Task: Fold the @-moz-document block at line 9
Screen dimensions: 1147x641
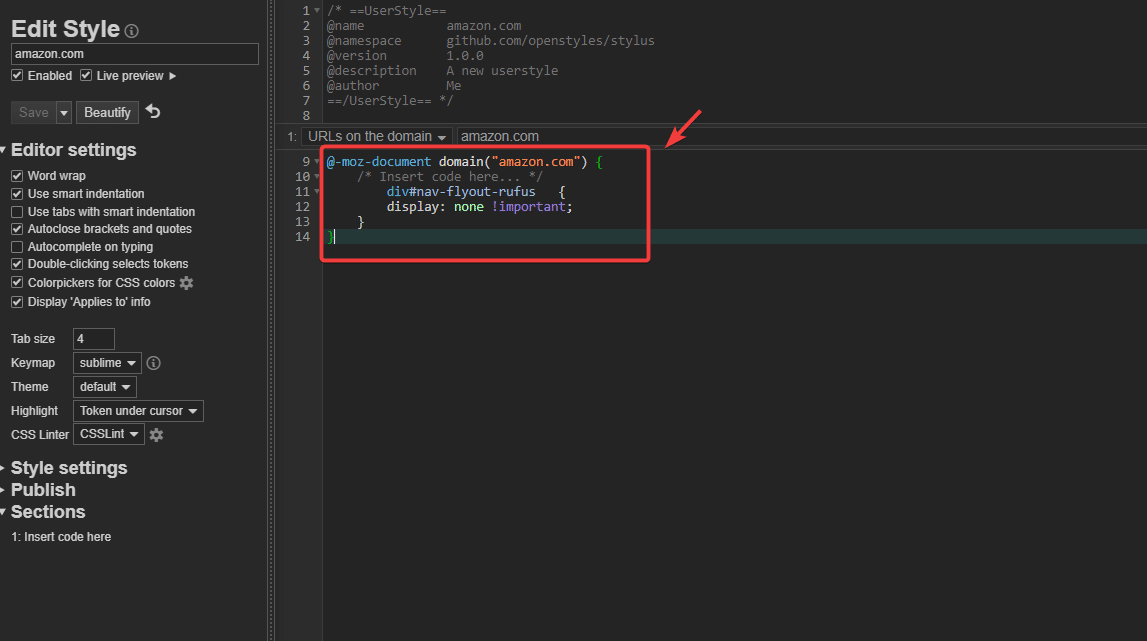Action: click(x=317, y=161)
